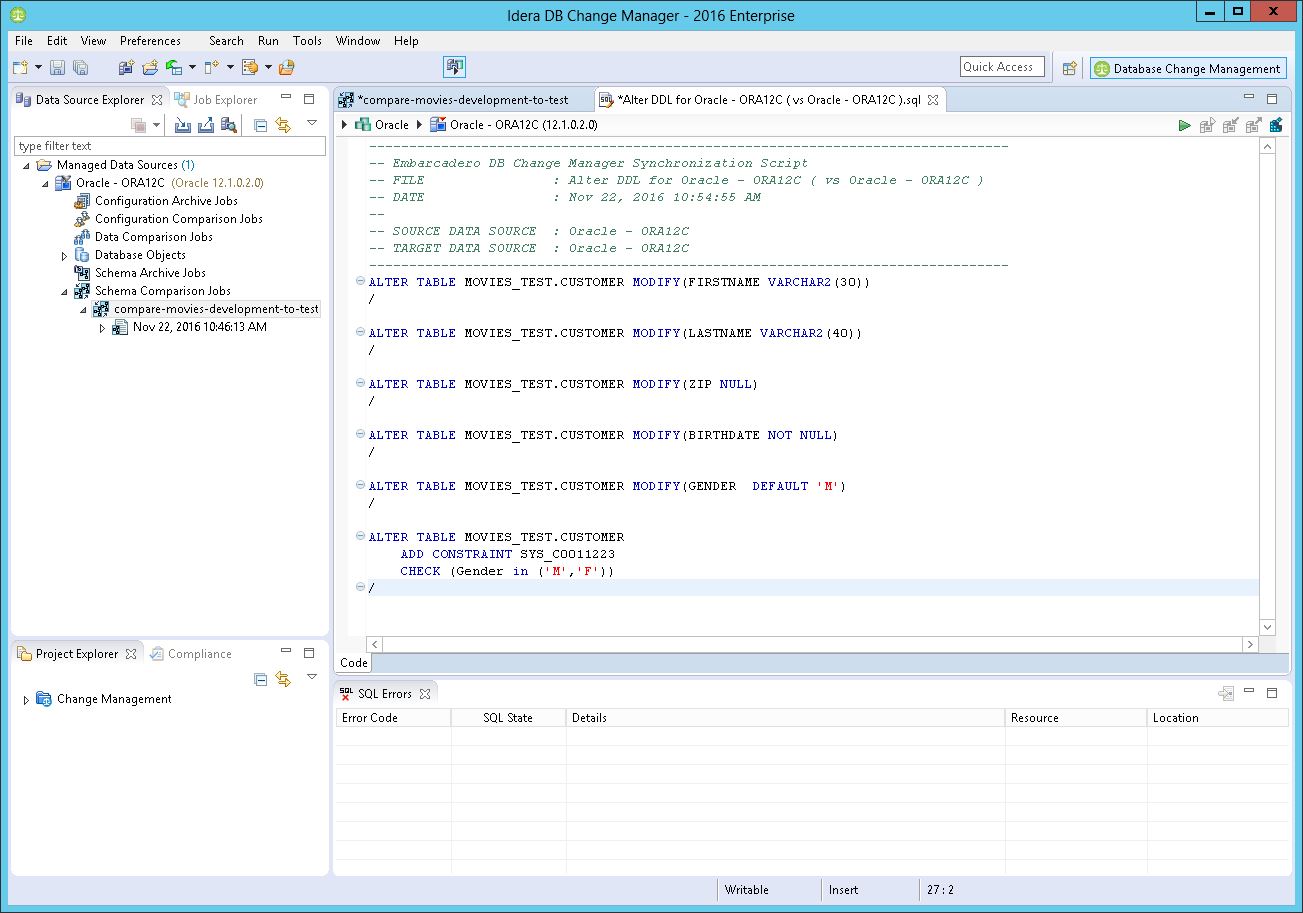1303x913 pixels.
Task: Click the green arrow table toolbar icon
Action: 174,68
